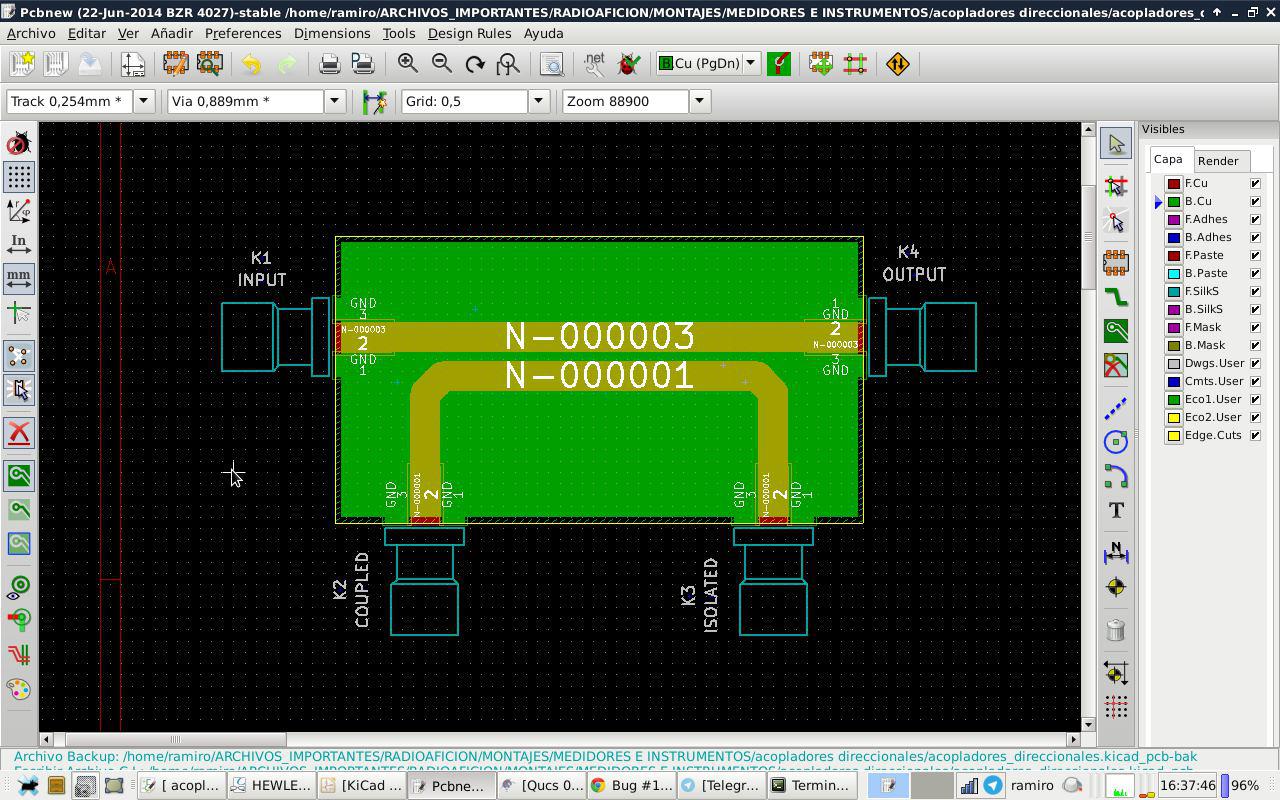Click the Netlist read icon

click(594, 64)
